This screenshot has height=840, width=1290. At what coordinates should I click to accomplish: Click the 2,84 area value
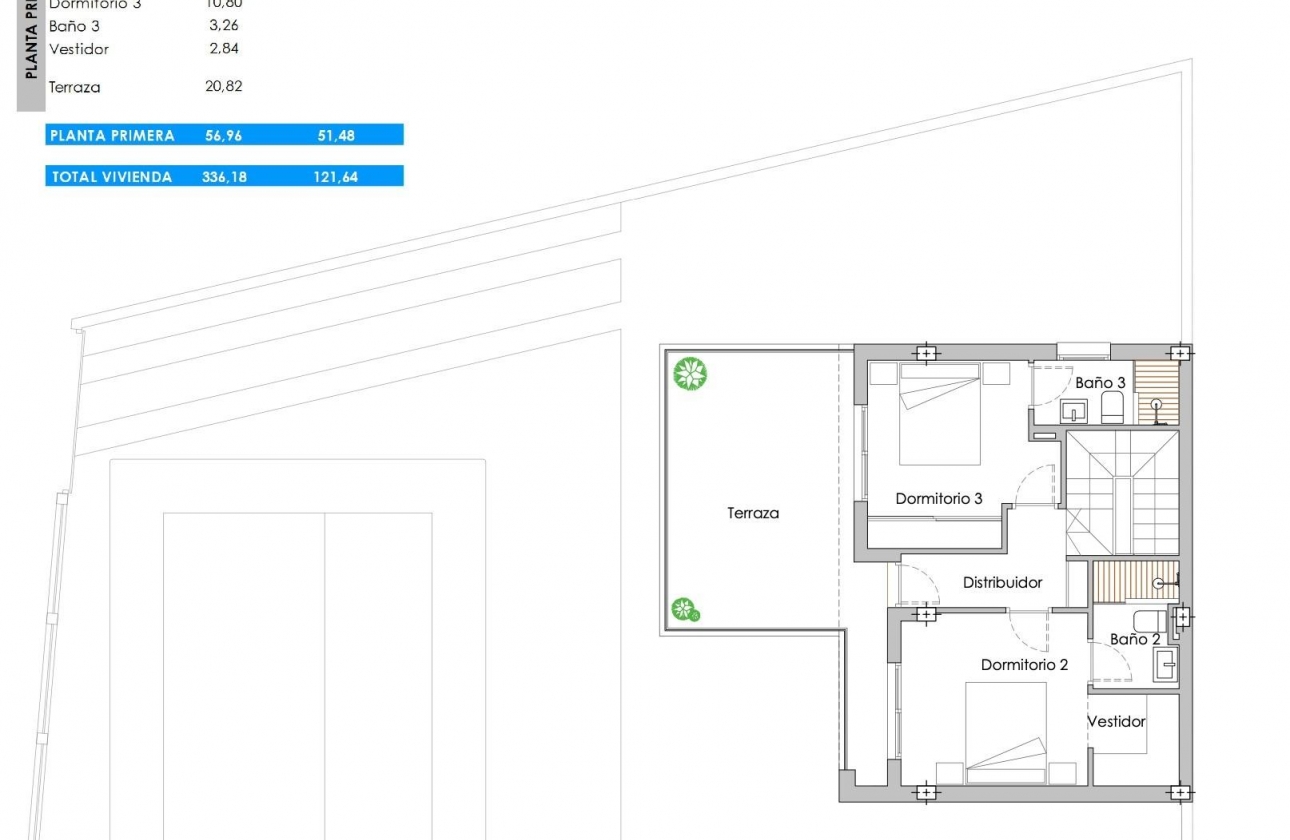click(x=223, y=48)
